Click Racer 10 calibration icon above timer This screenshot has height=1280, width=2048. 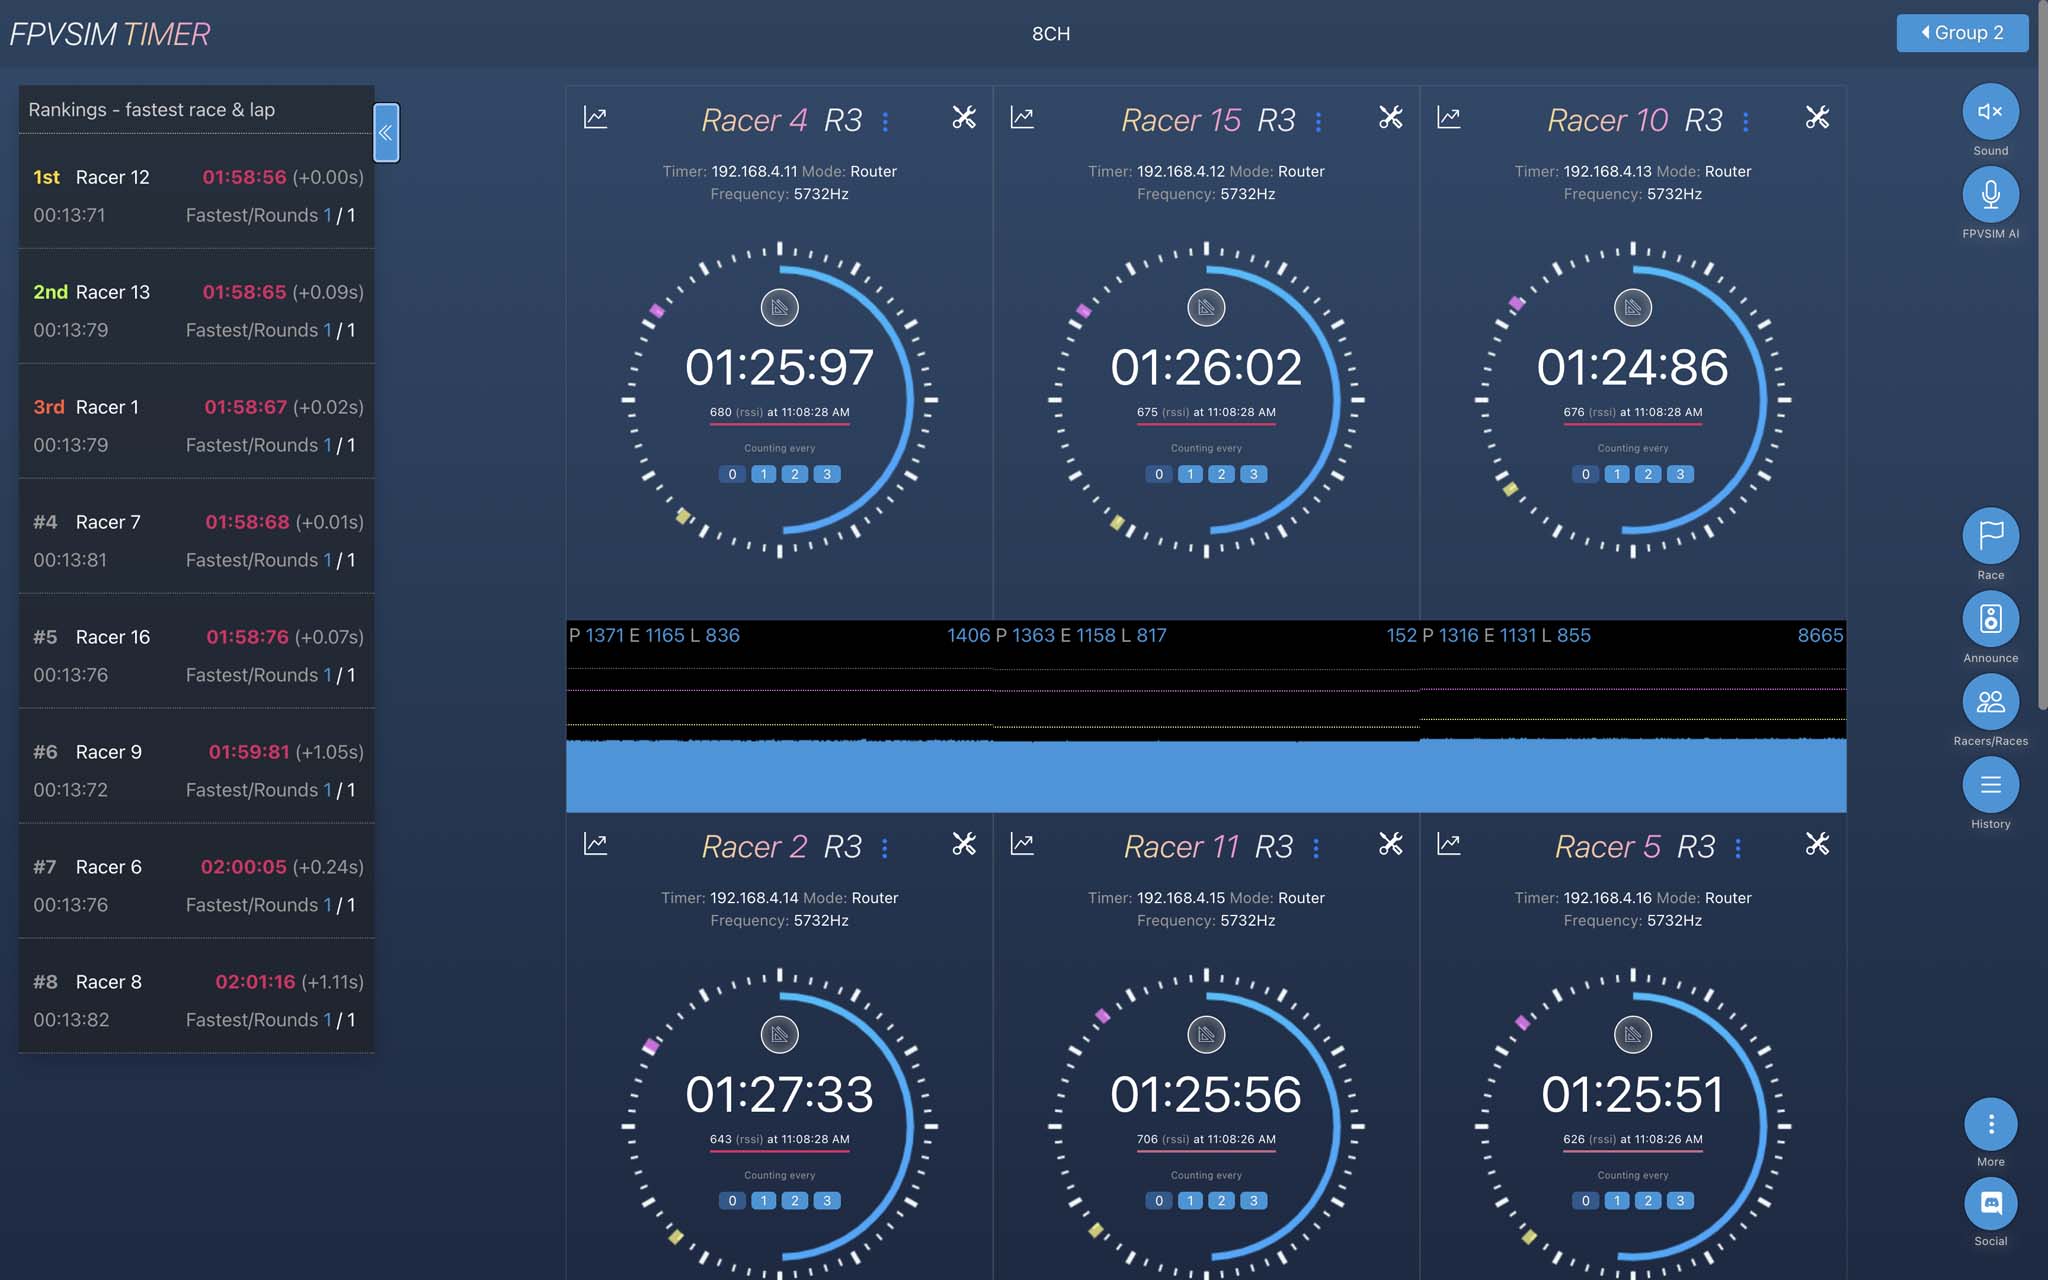tap(1632, 308)
